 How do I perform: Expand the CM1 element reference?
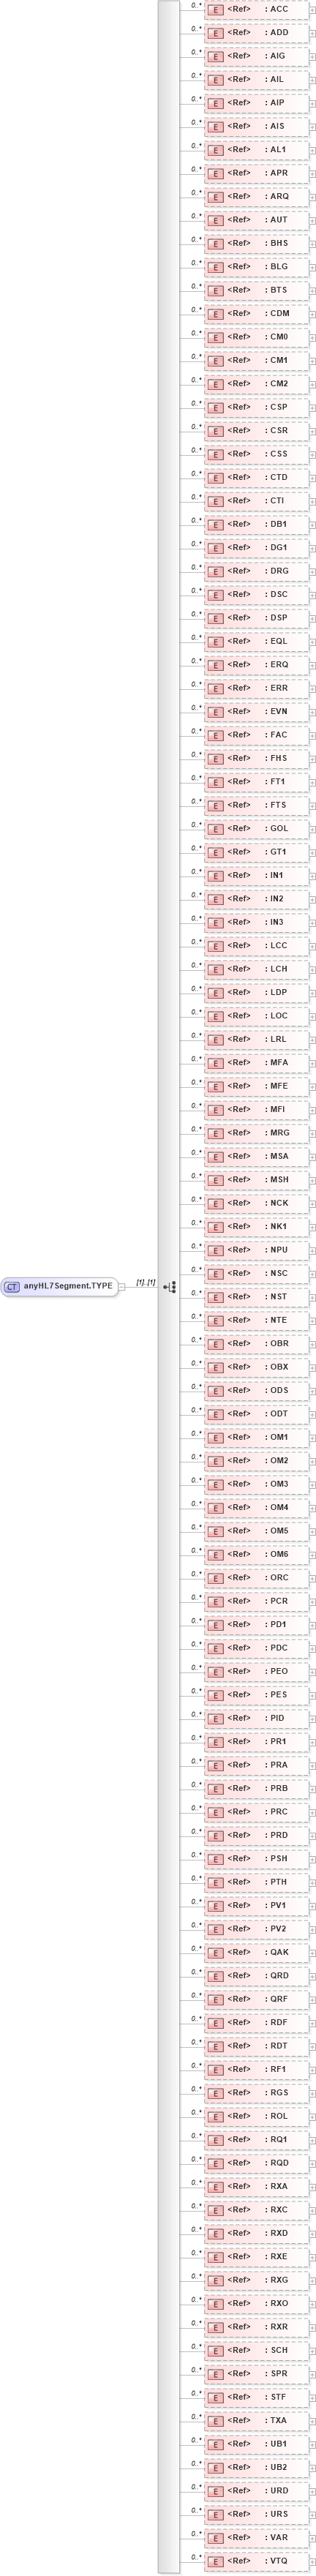coord(312,361)
